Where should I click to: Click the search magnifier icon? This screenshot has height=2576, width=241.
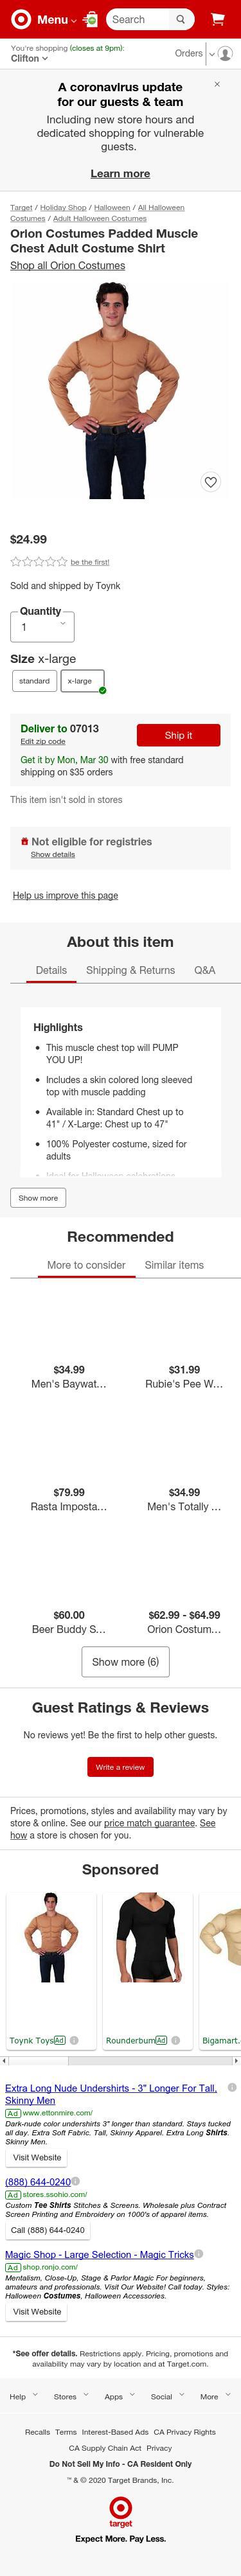(180, 19)
